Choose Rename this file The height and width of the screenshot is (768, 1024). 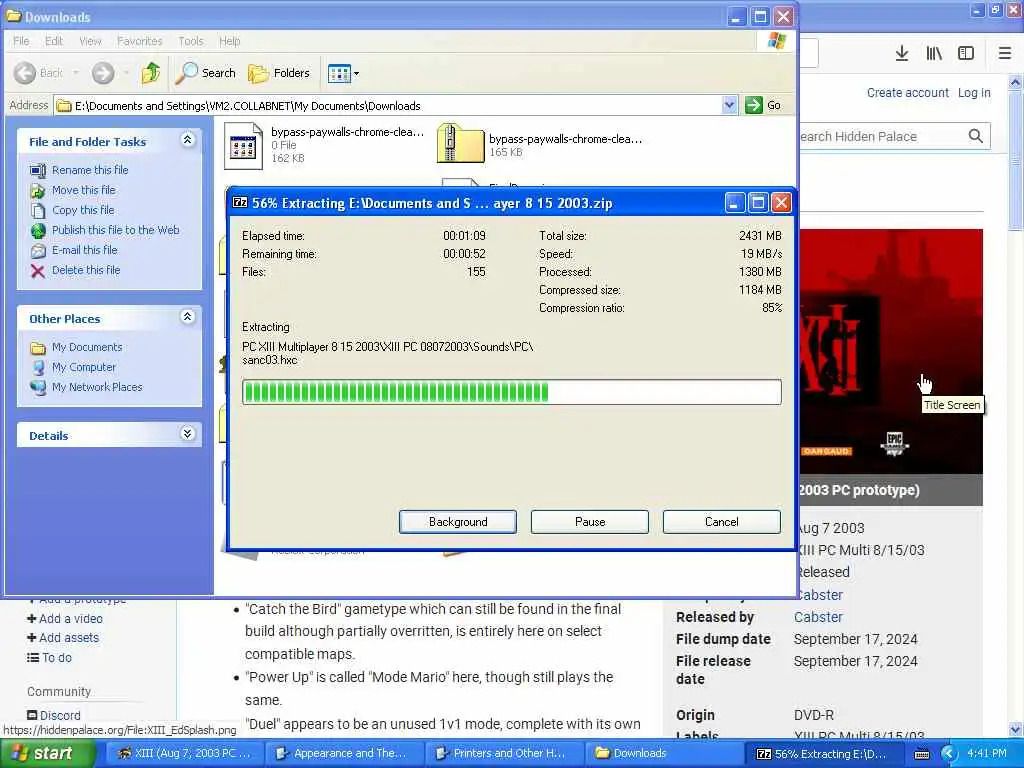[x=90, y=170]
